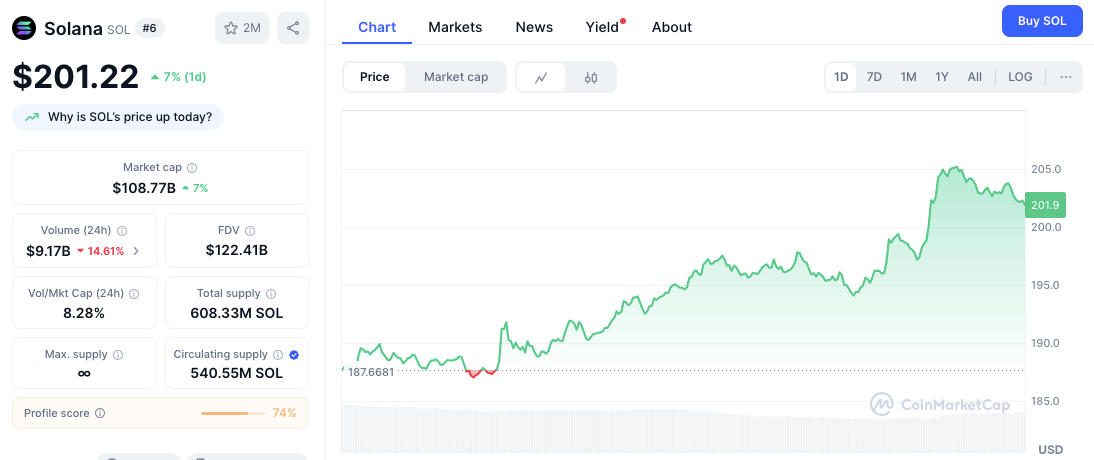Viewport: 1094px width, 460px height.
Task: Click the star watchlist icon
Action: pos(229,28)
